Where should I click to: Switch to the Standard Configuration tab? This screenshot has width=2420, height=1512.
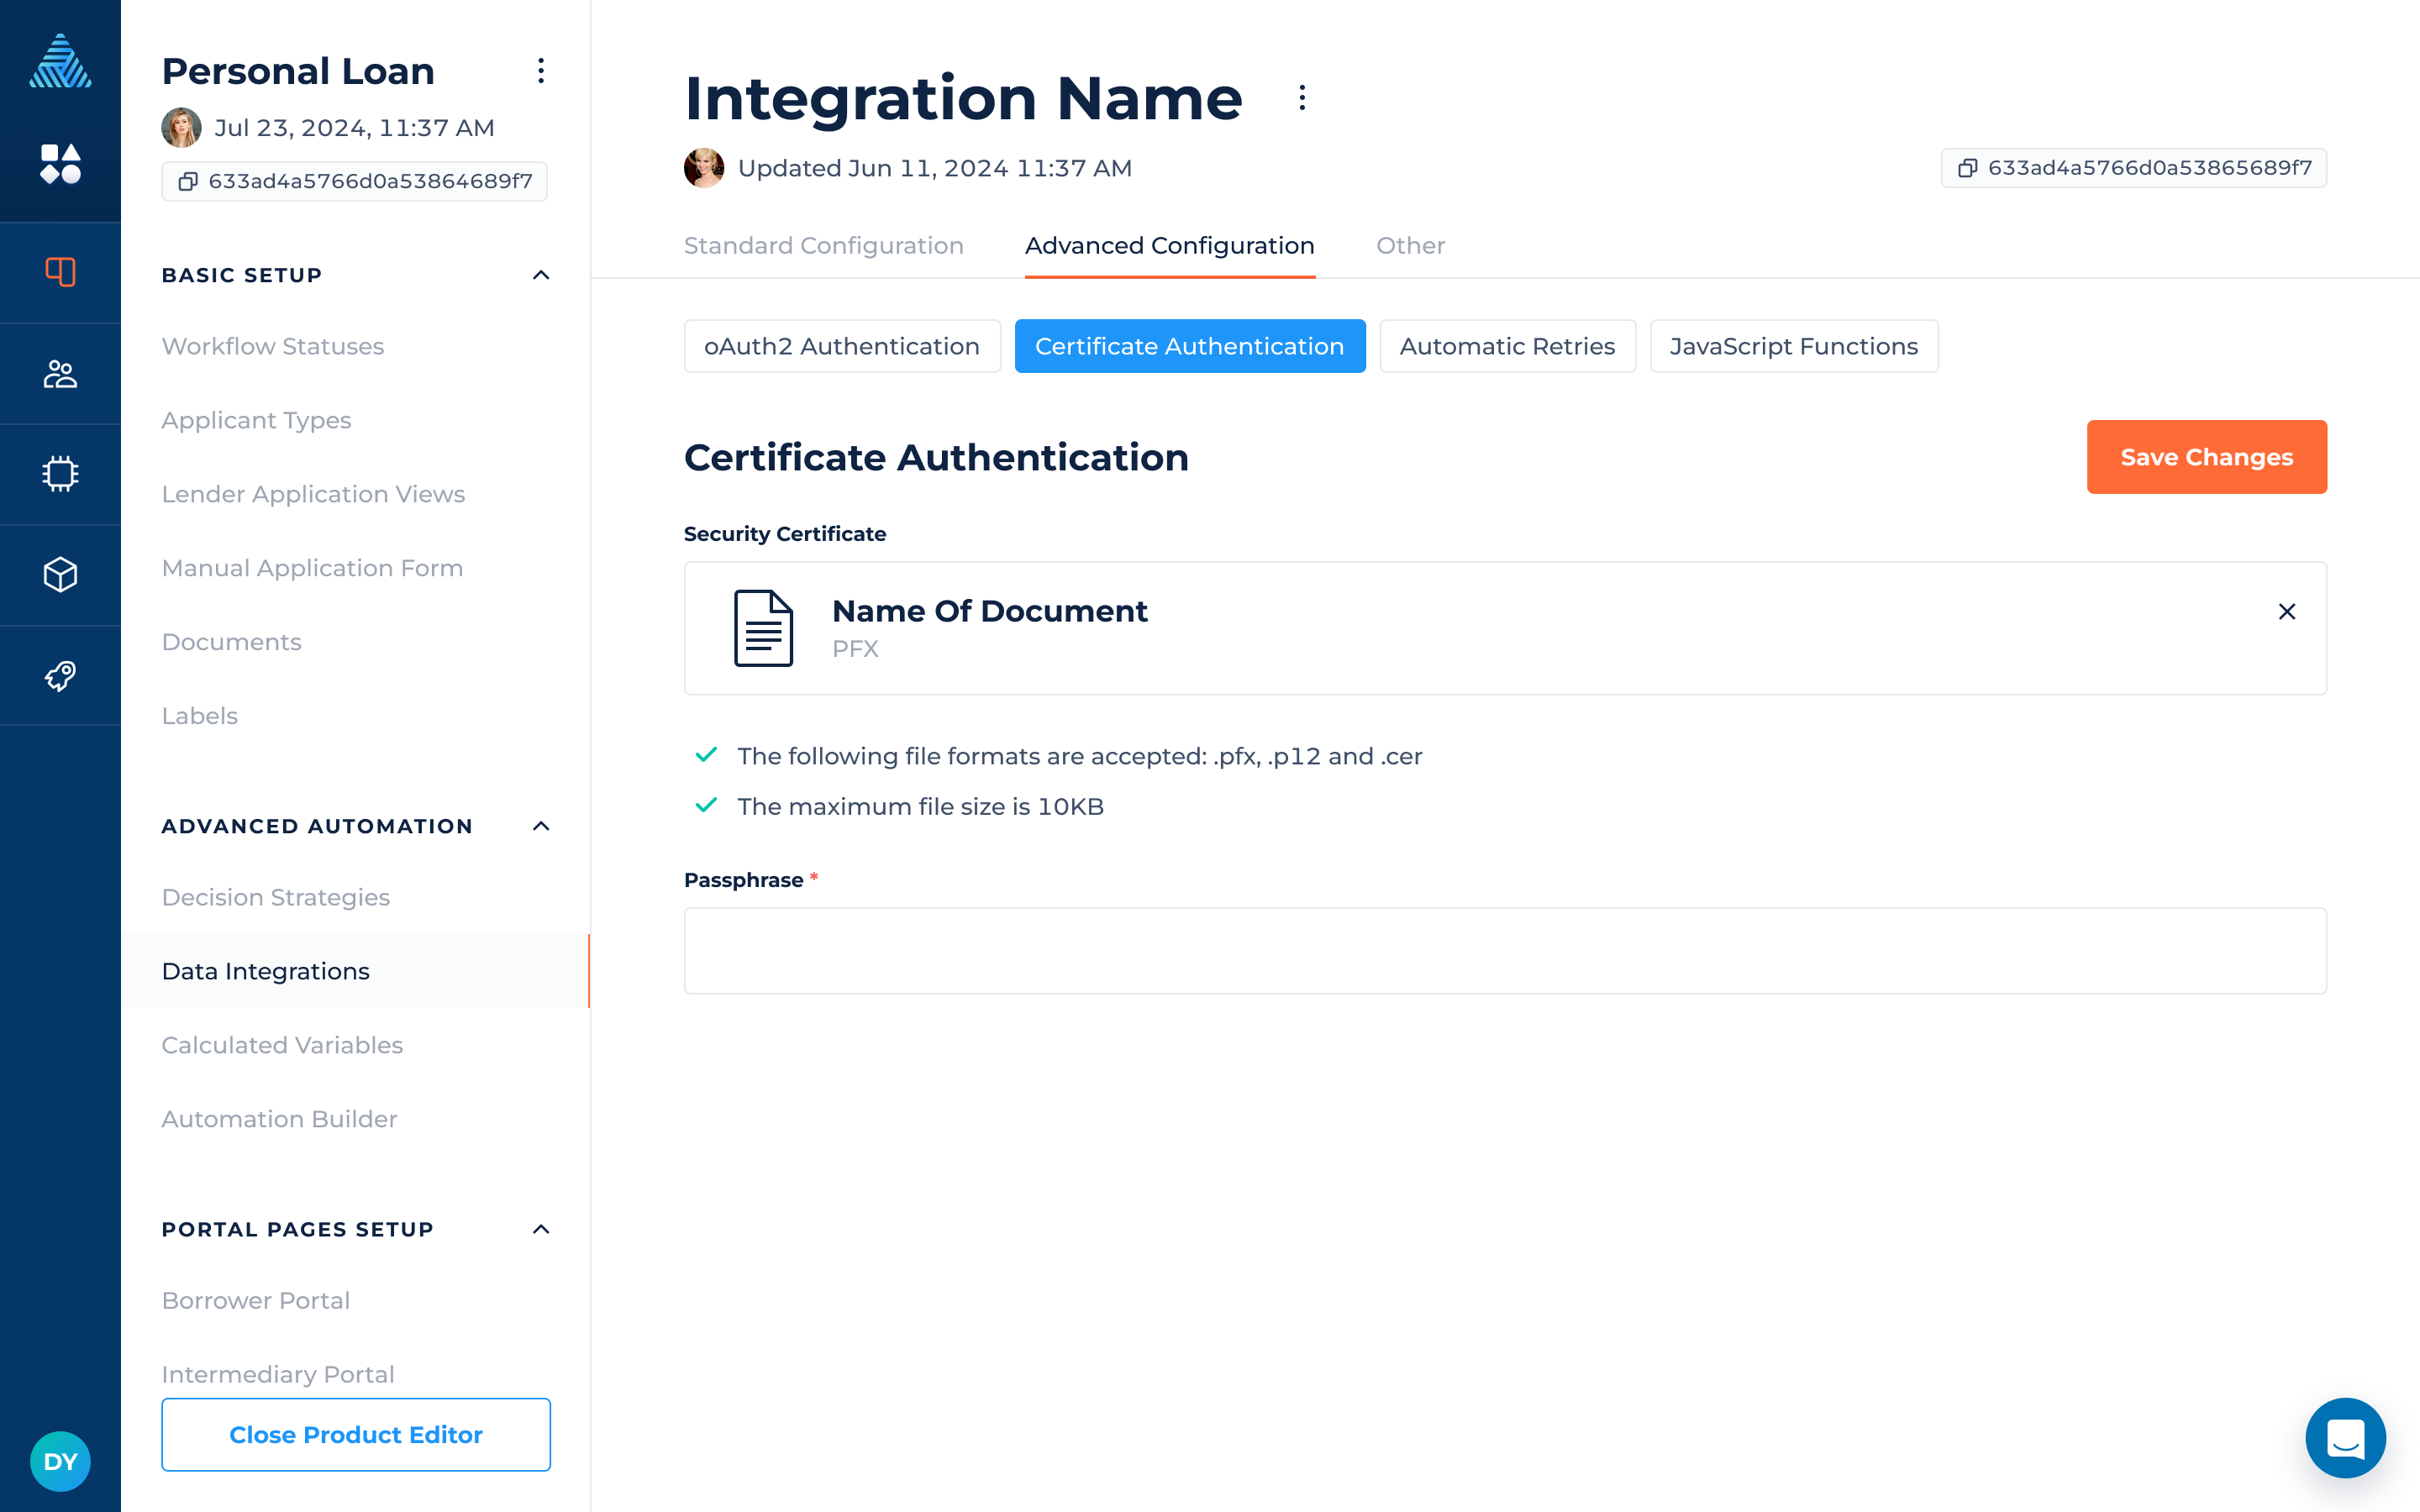[823, 246]
